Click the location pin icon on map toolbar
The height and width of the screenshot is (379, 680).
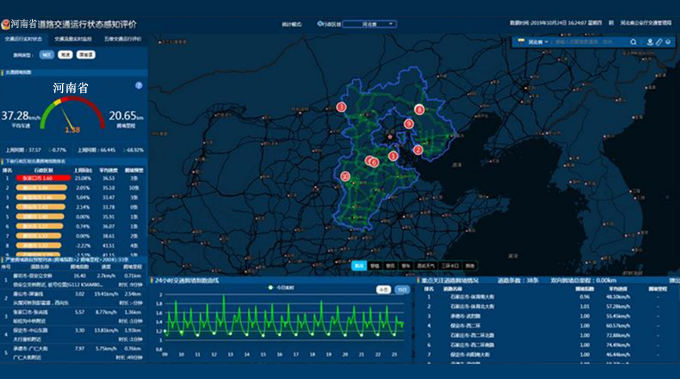650,42
